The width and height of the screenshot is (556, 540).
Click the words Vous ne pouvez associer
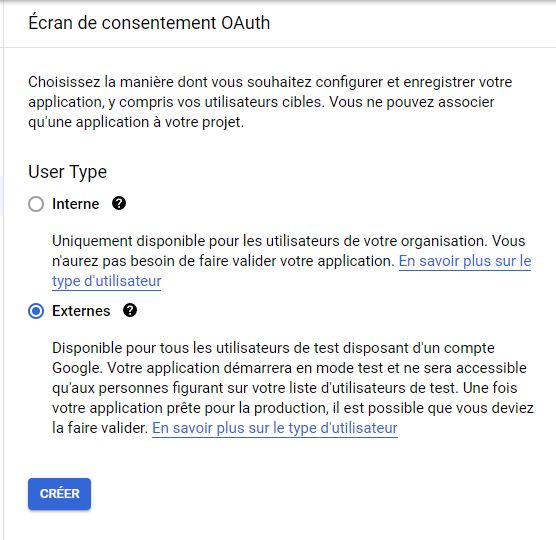pos(412,102)
